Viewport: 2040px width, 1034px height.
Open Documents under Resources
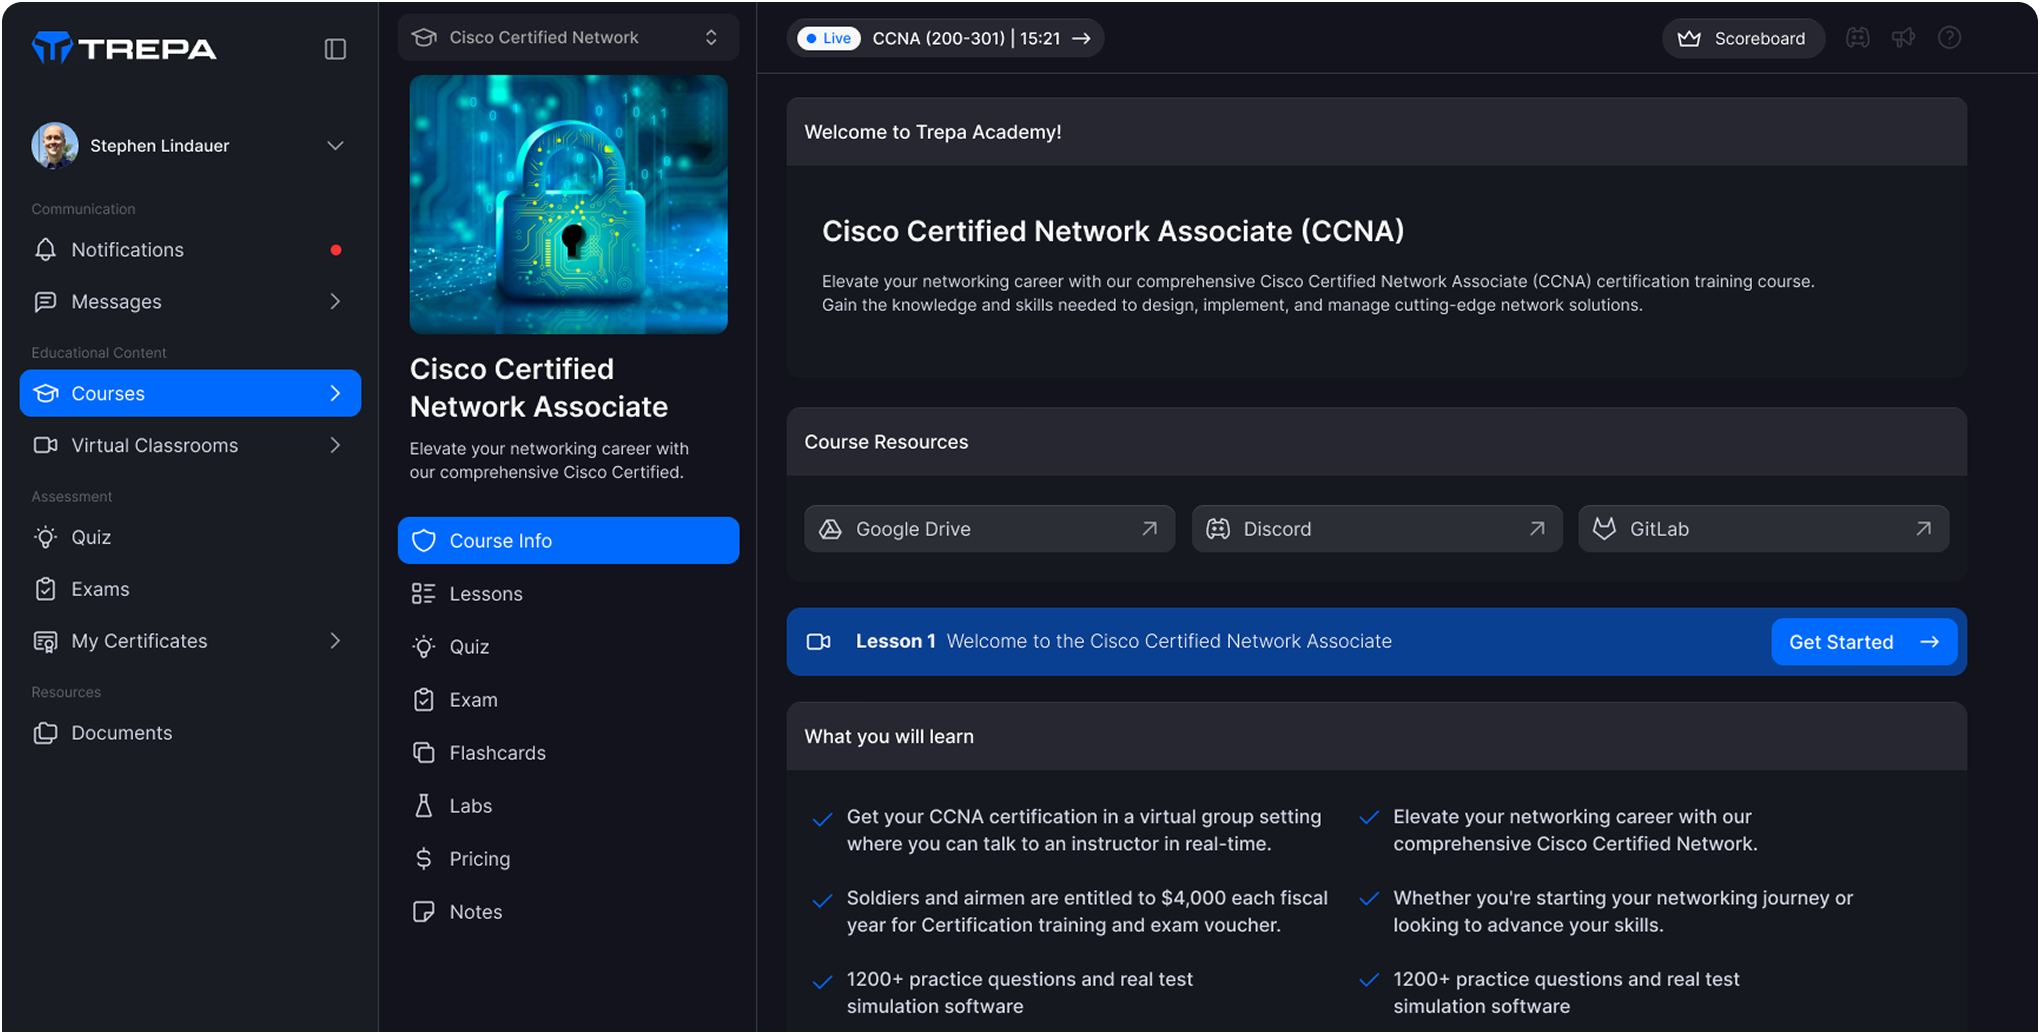[x=190, y=733]
